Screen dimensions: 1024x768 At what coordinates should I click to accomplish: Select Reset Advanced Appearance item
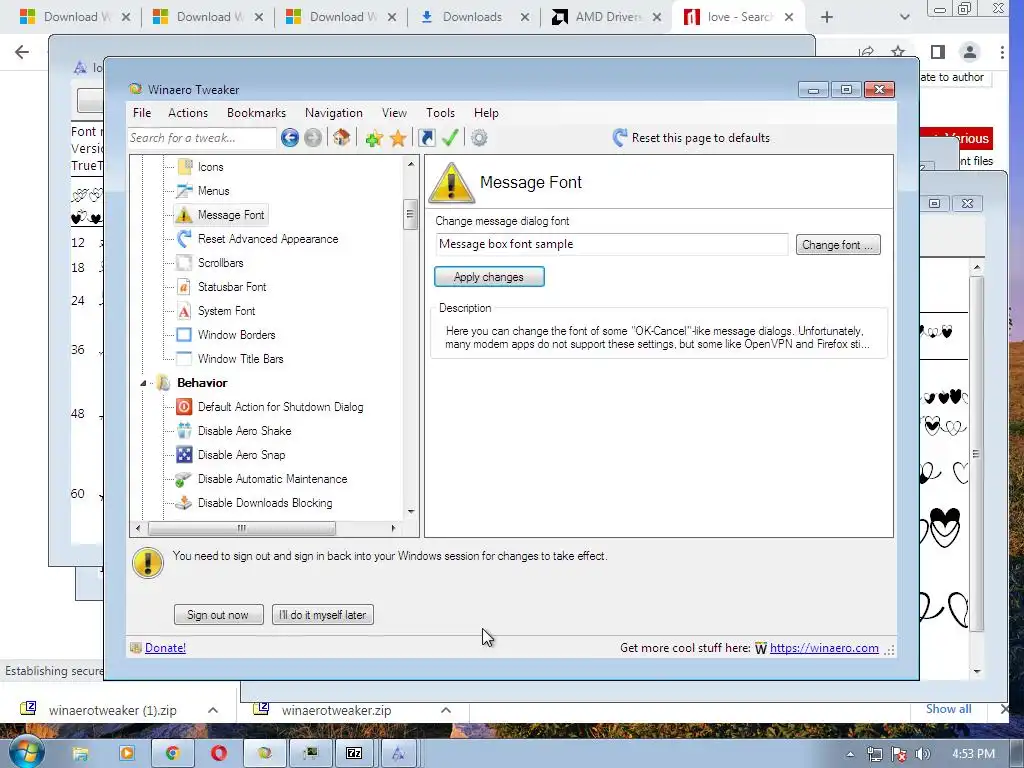point(268,239)
